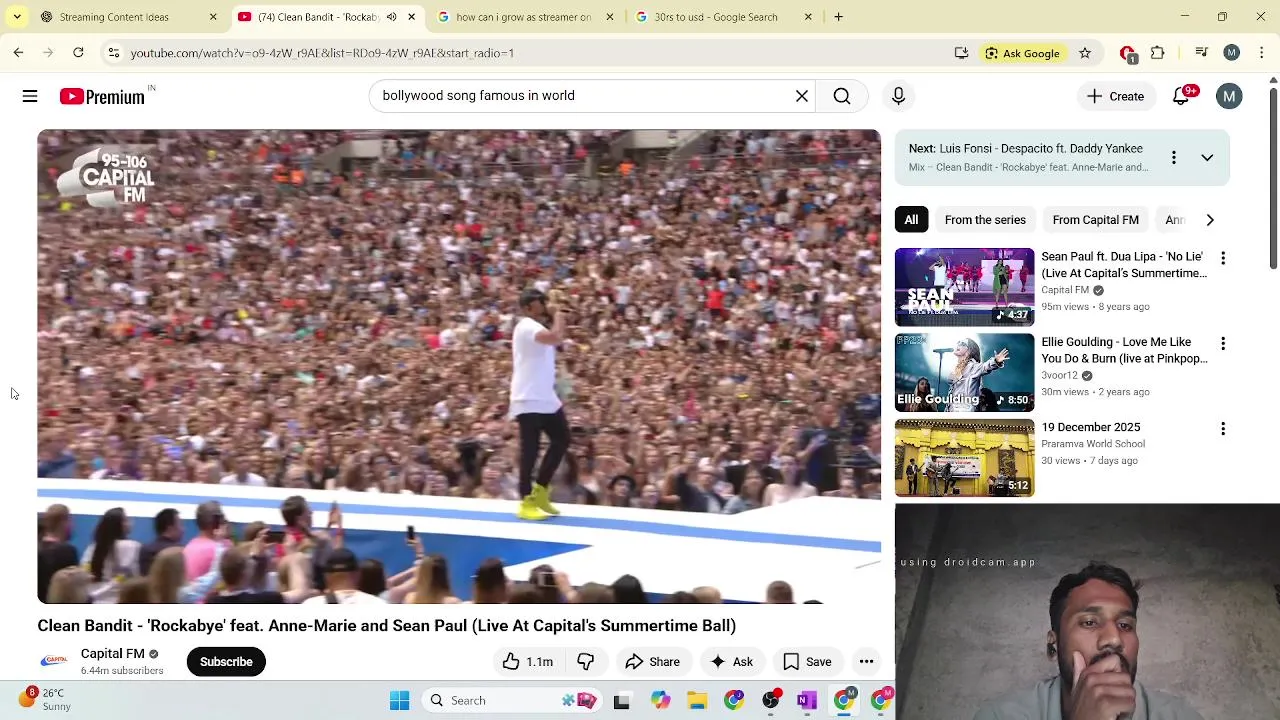Open options for the Sean Paul 'No Lie' video

pos(1222,258)
